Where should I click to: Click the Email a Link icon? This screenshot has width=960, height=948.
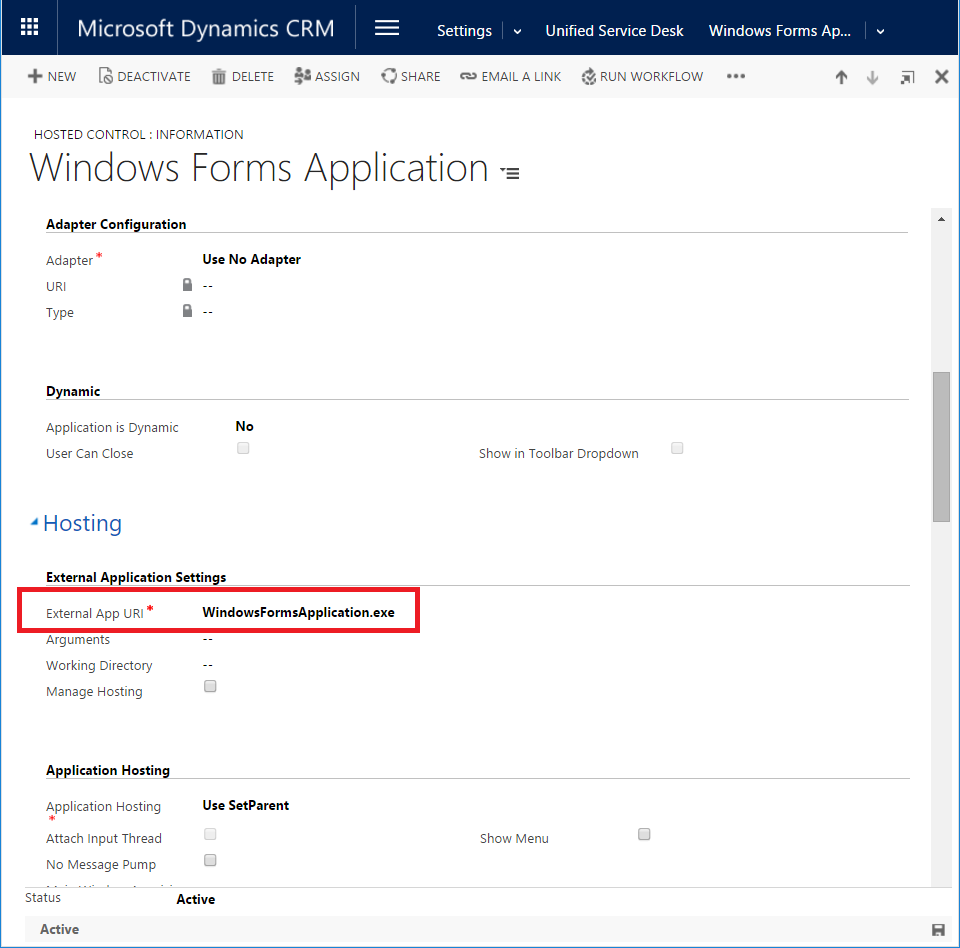(x=468, y=77)
